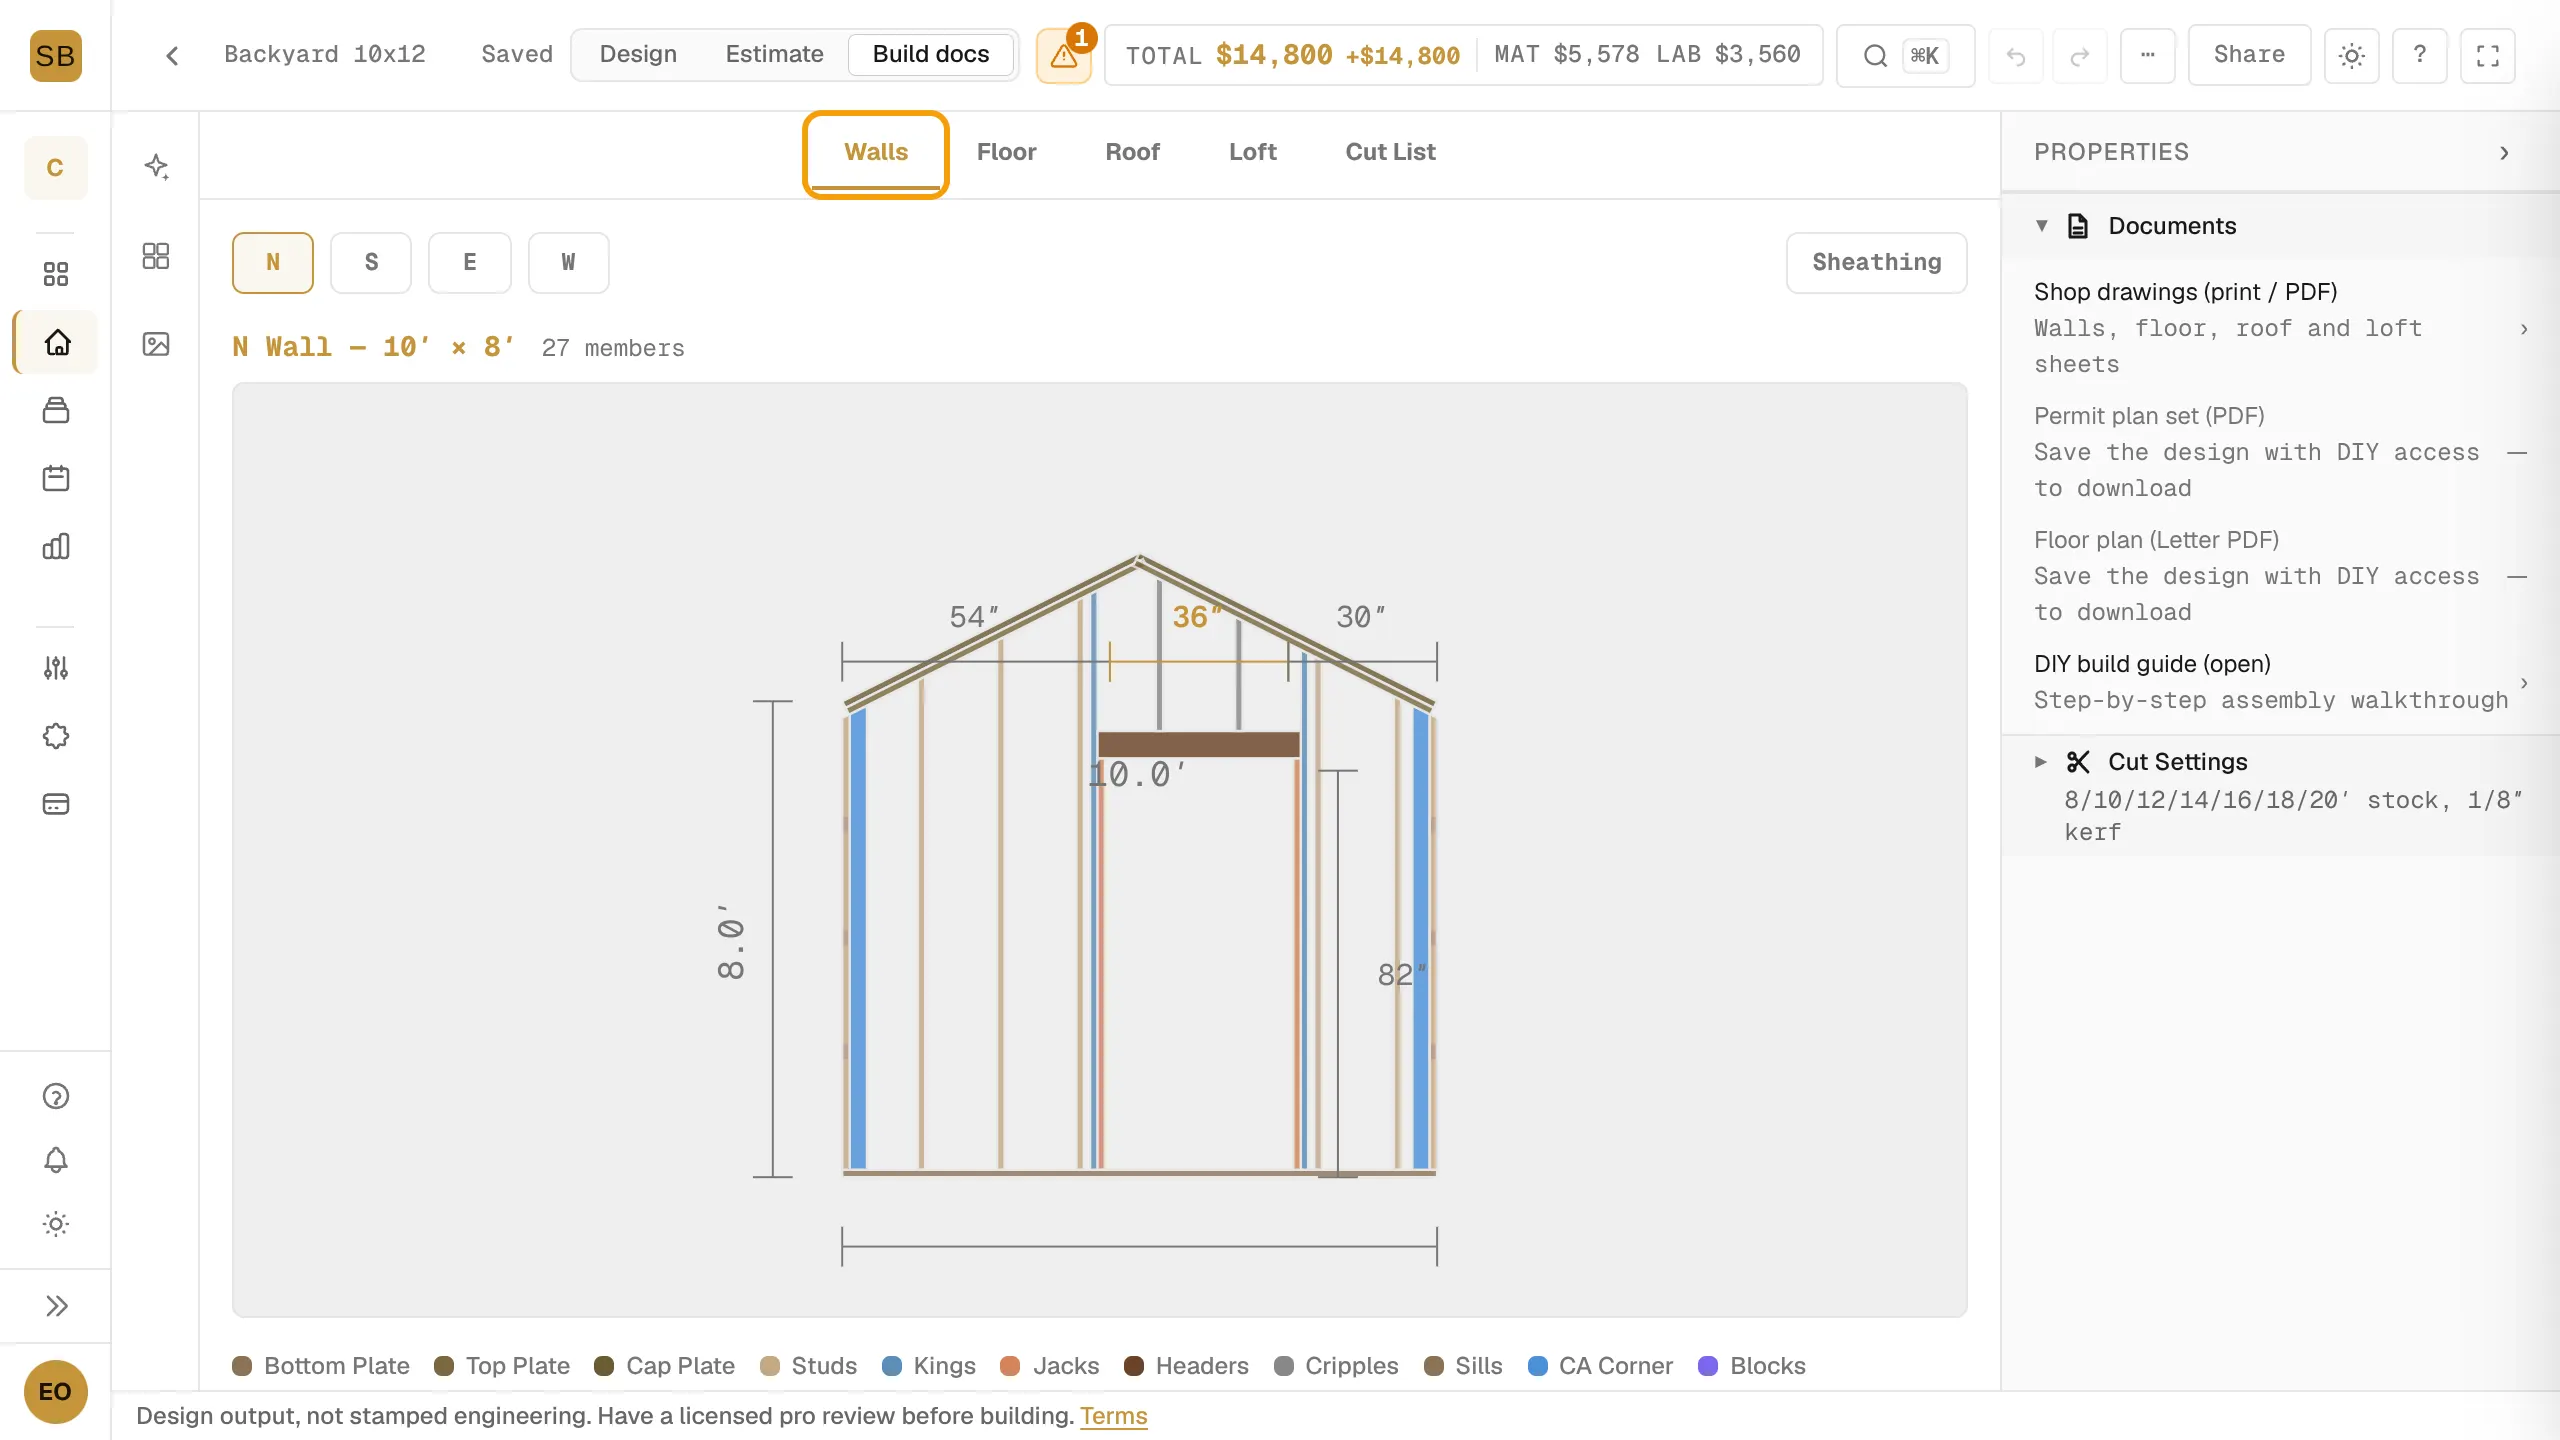Screen dimensions: 2560x1440
Task: Open the EO user avatar
Action: 55,1392
